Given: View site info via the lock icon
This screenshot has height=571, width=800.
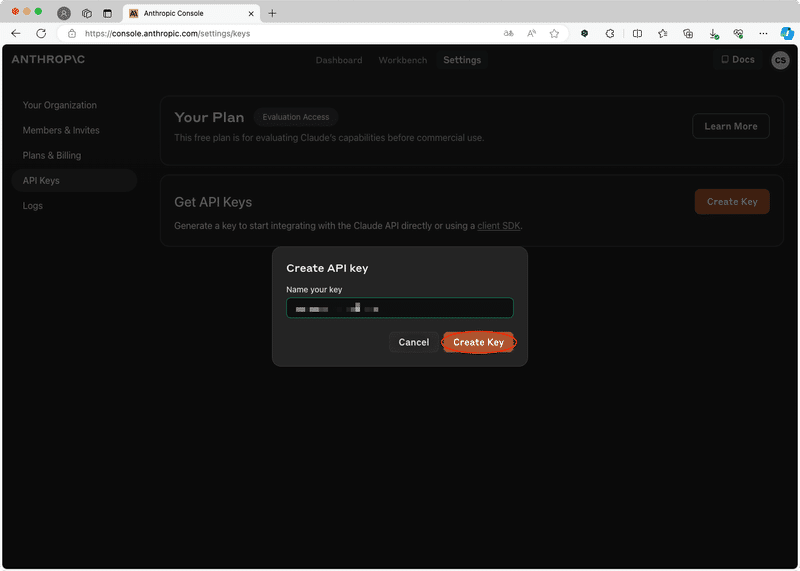Looking at the screenshot, I should click(72, 34).
